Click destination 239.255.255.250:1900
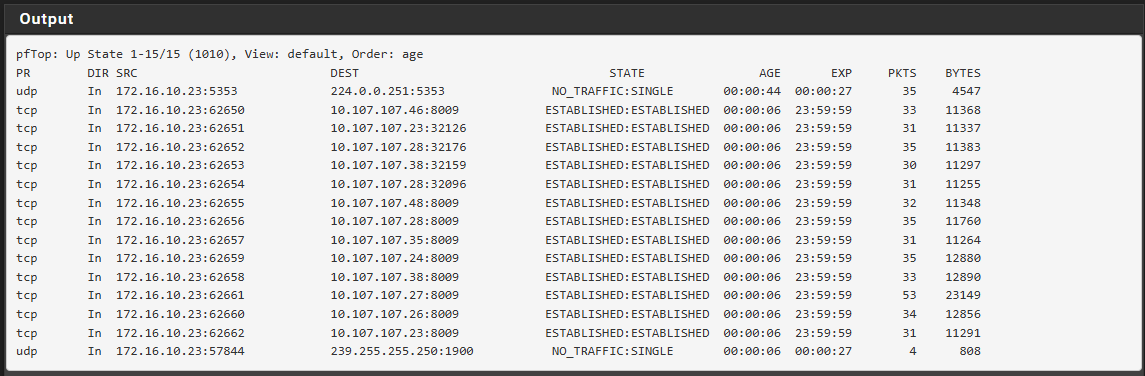This screenshot has width=1145, height=376. [x=402, y=352]
